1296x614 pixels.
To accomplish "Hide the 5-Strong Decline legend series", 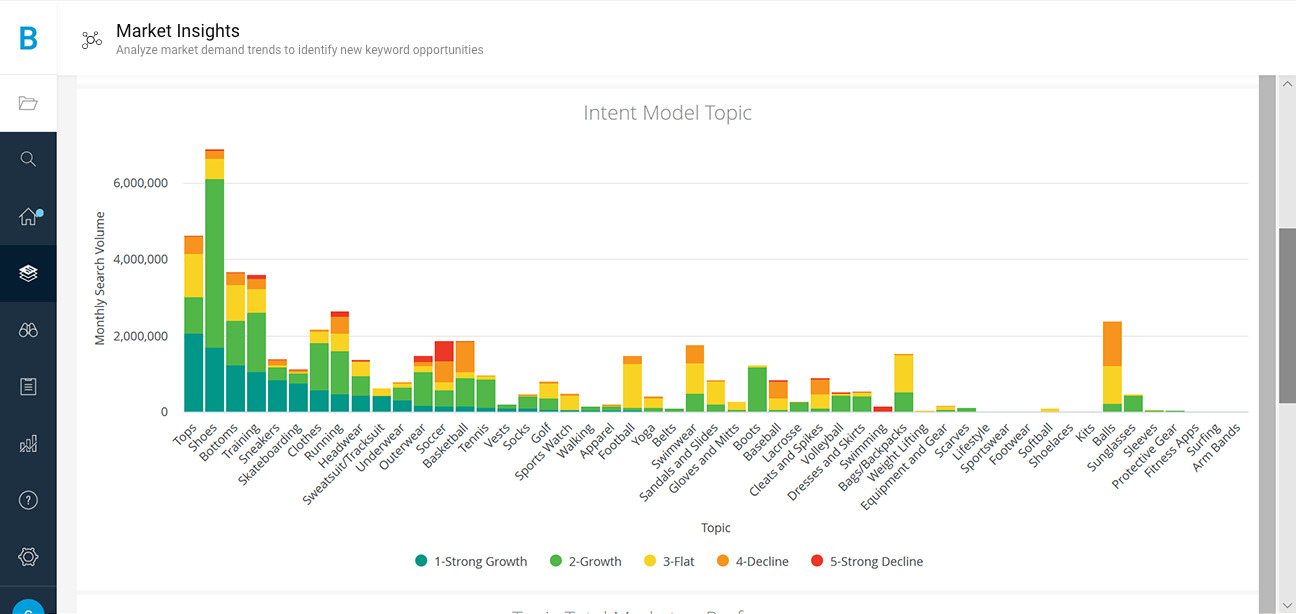I will 866,562.
